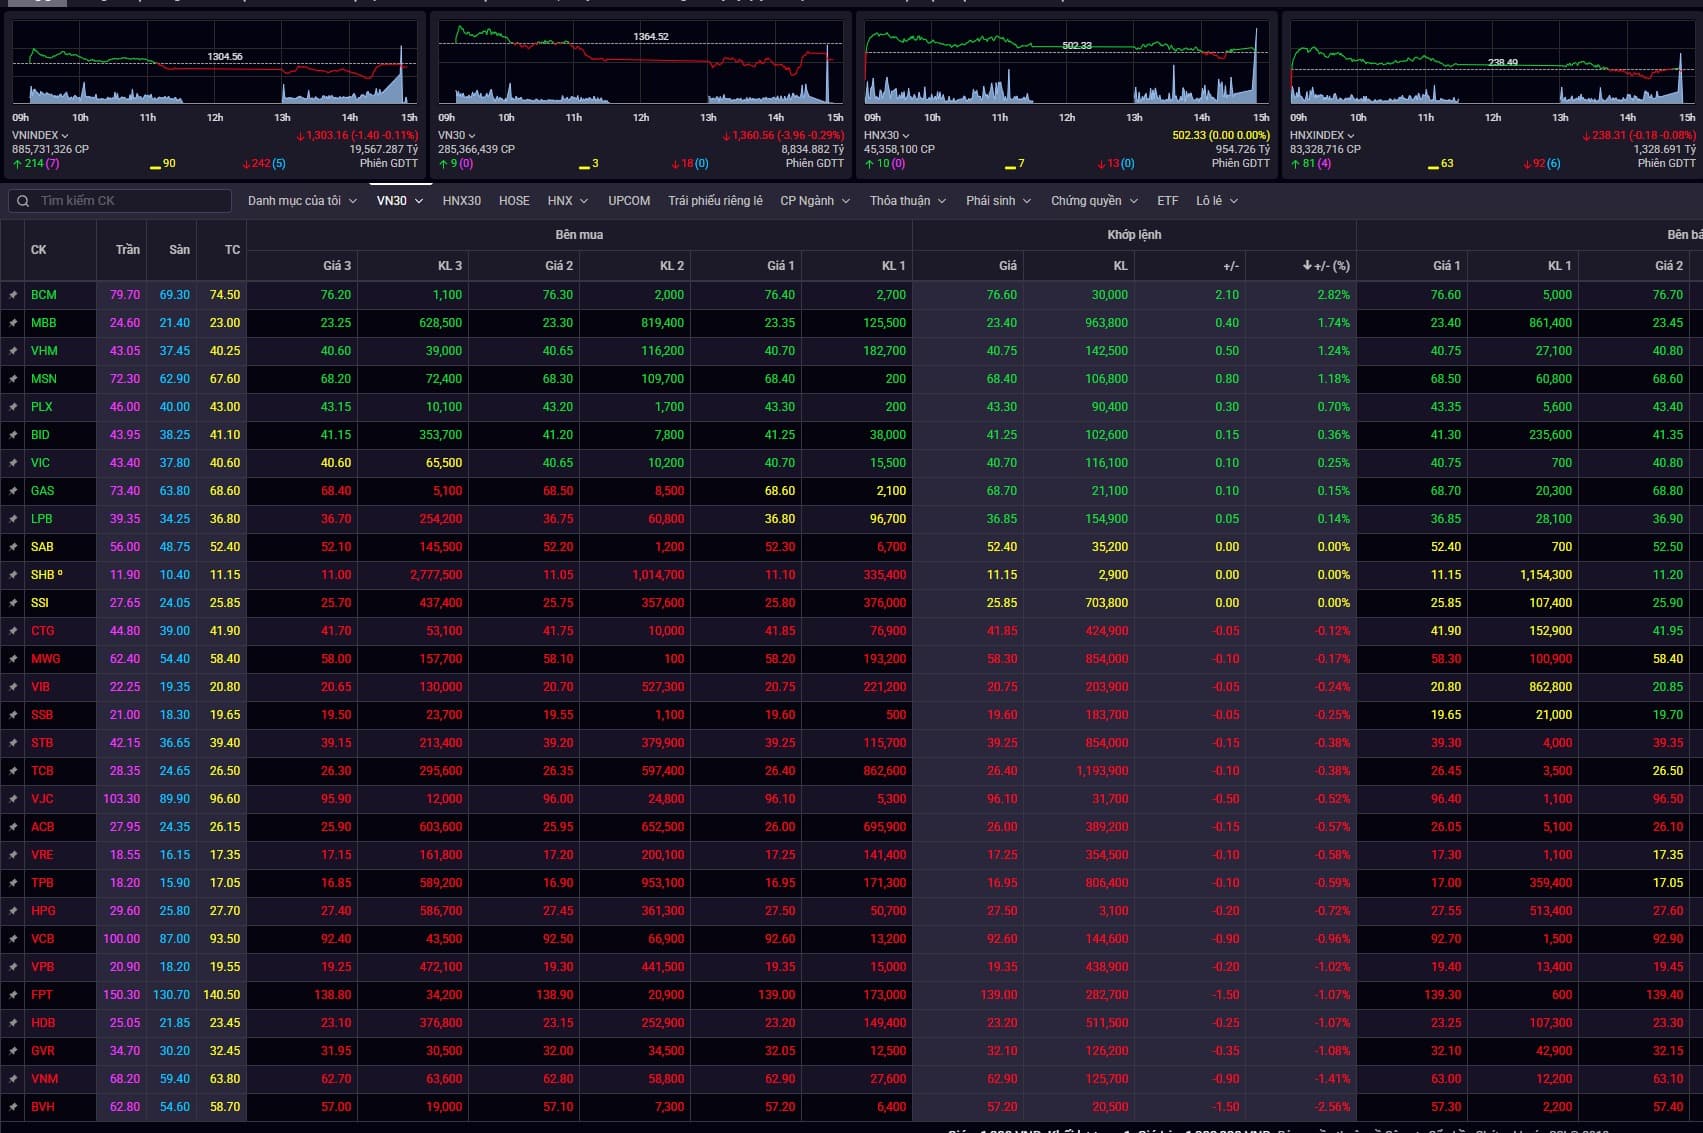The width and height of the screenshot is (1703, 1133).
Task: Switch to the HOSE tab
Action: pyautogui.click(x=514, y=201)
